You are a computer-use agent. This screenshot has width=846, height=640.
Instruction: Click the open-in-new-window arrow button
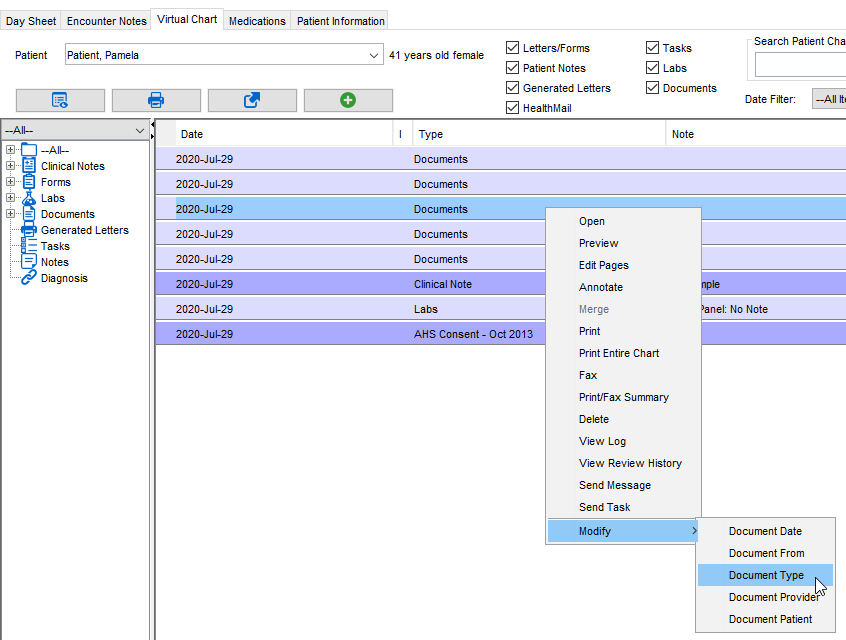(252, 100)
